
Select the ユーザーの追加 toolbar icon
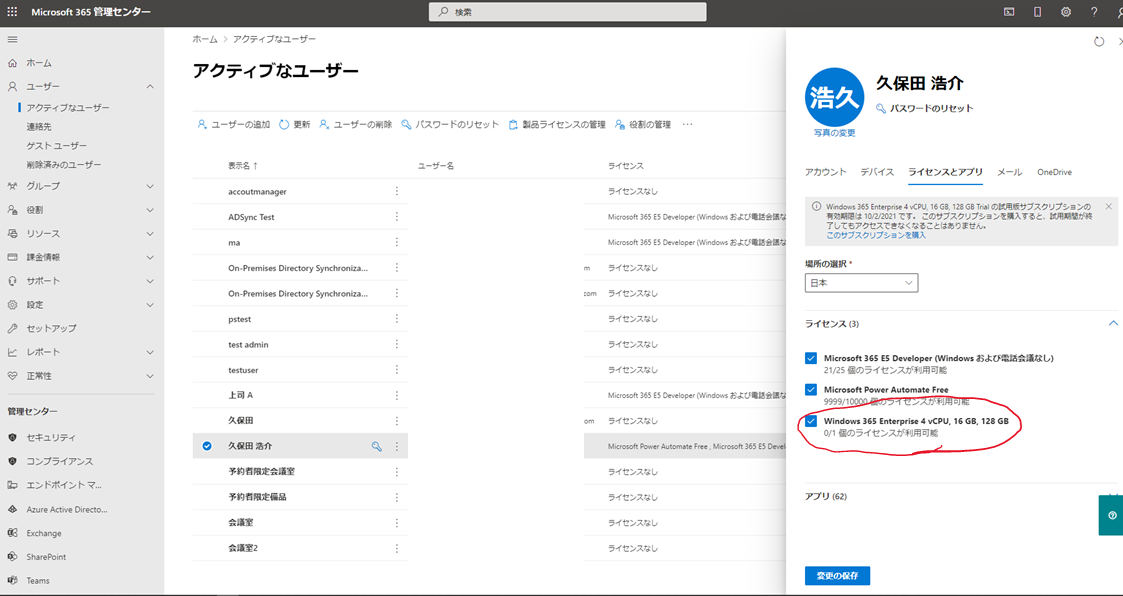tap(200, 124)
